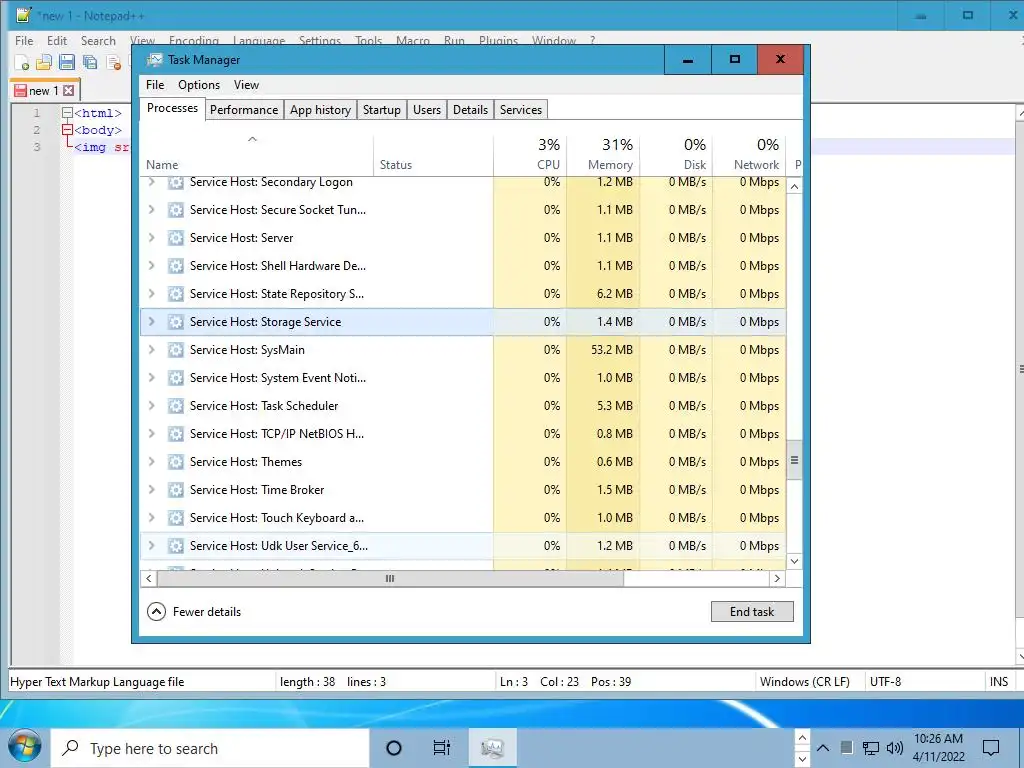Click the Fewer details toggle

point(194,612)
